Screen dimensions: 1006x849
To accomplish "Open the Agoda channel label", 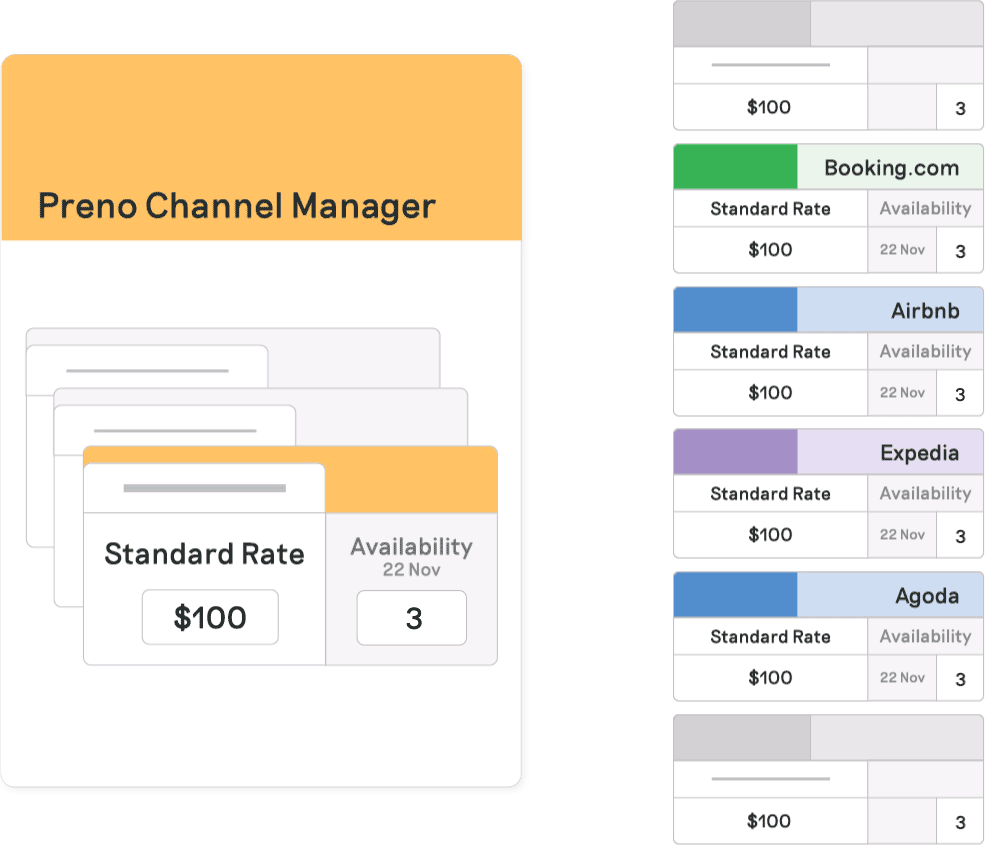I will tap(926, 596).
